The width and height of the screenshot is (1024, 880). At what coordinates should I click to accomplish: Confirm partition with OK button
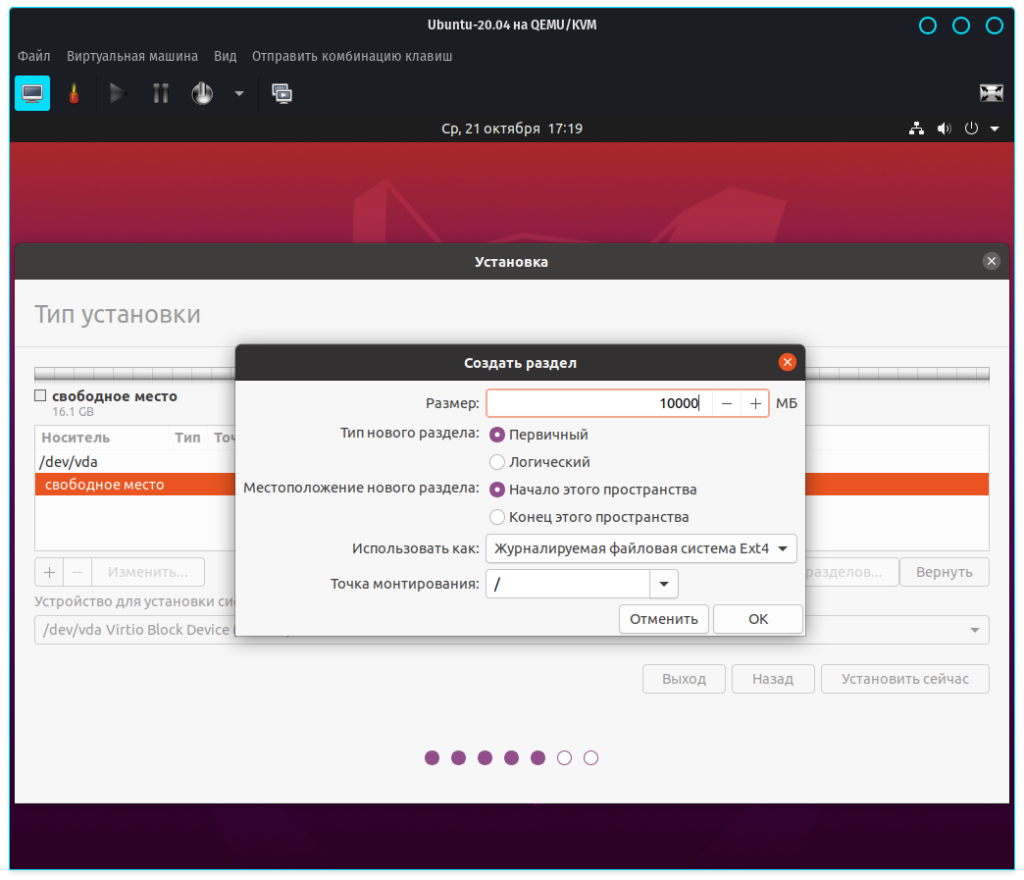[x=758, y=619]
